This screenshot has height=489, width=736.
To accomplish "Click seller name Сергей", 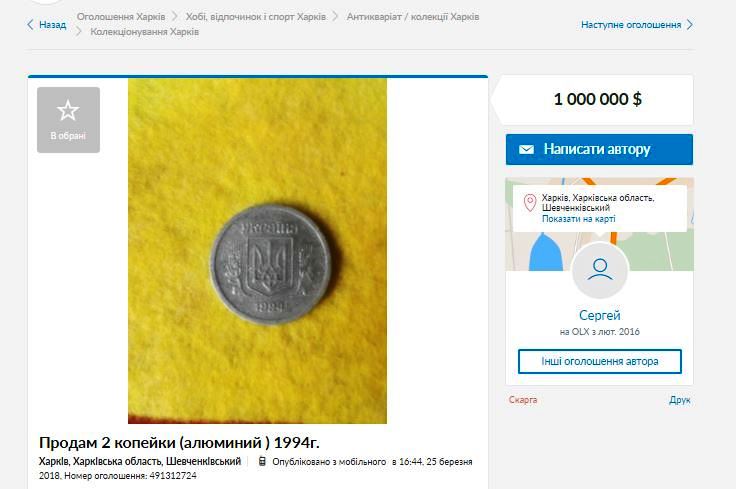I will tap(600, 315).
